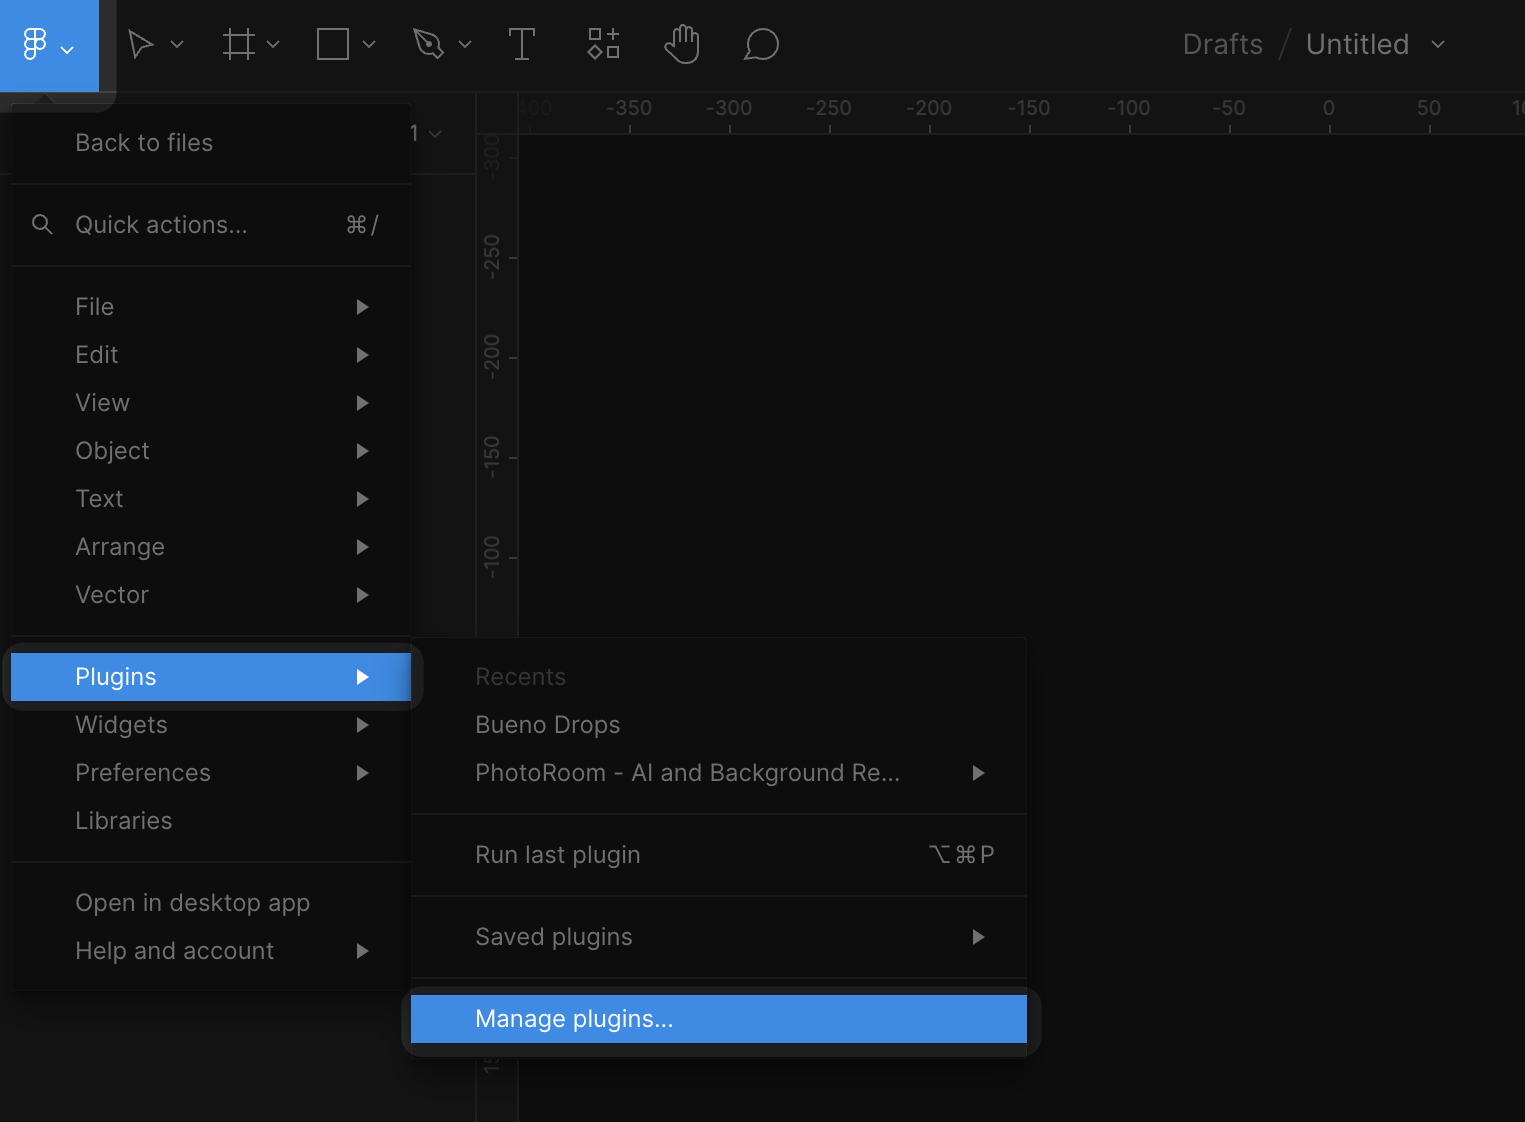The image size is (1525, 1122).
Task: Select the Frame tool
Action: pos(238,45)
